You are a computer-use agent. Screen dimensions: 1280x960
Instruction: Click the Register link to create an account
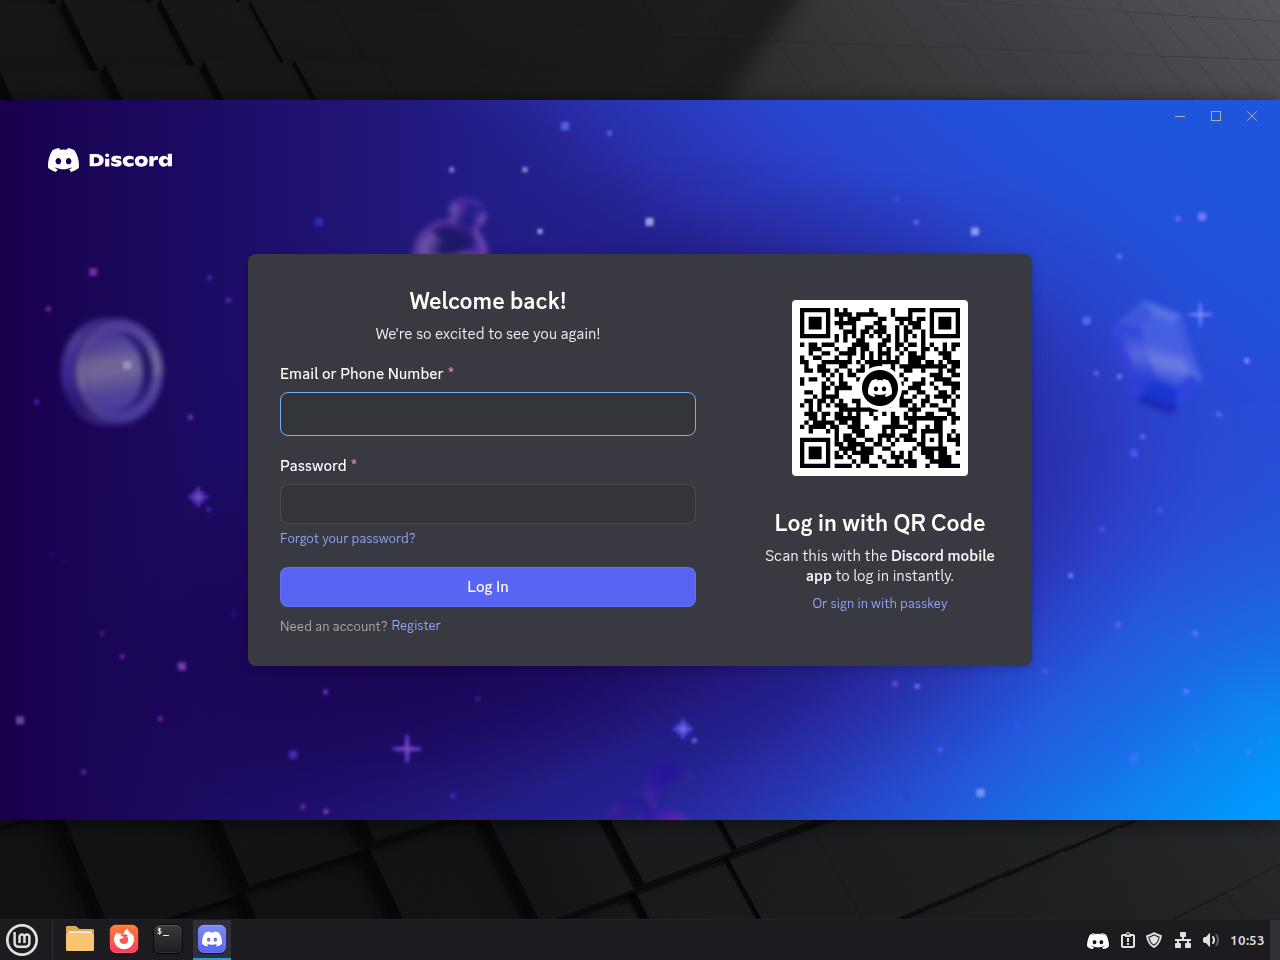coord(415,625)
